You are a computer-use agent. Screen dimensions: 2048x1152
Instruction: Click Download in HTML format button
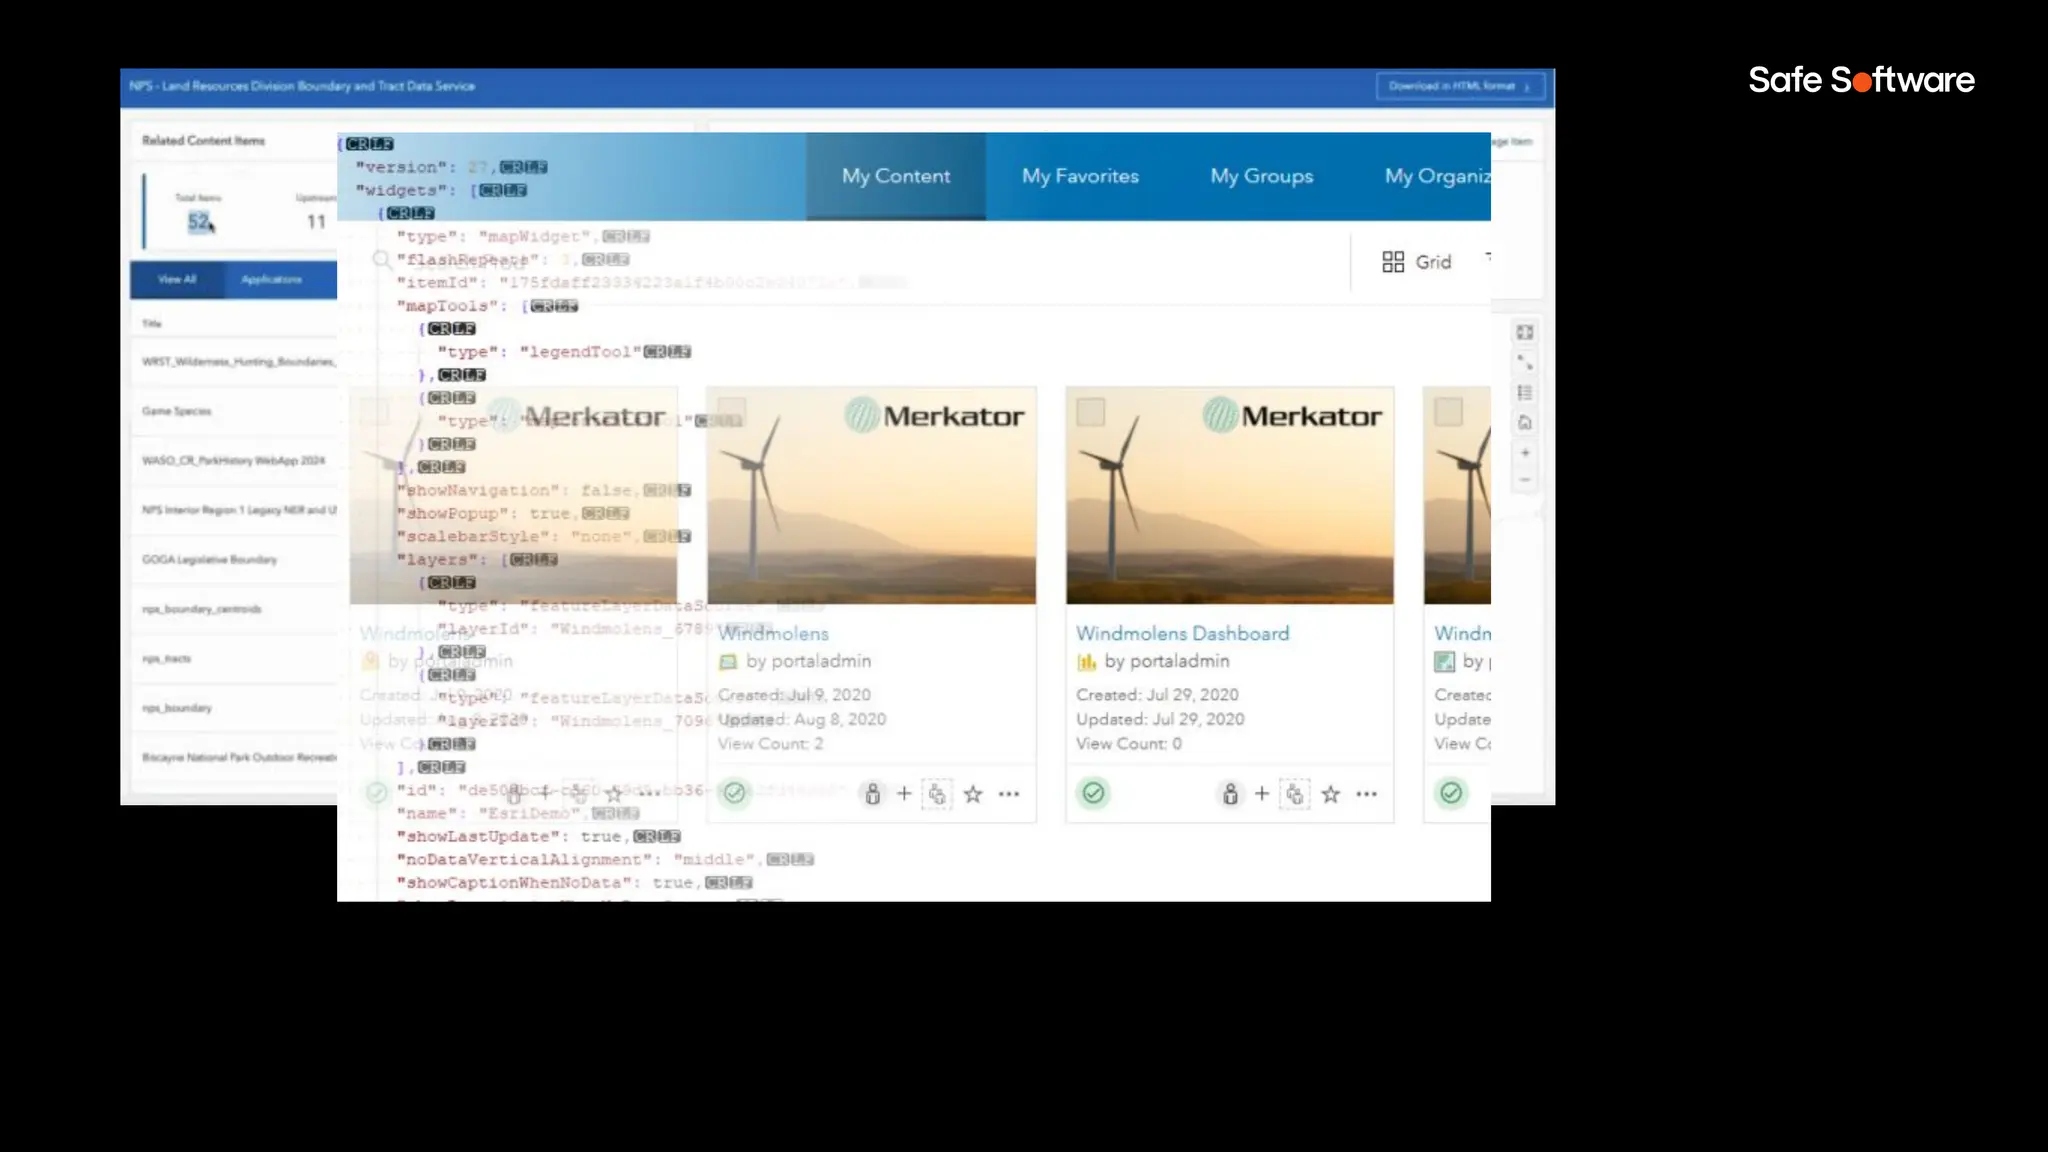(1459, 86)
